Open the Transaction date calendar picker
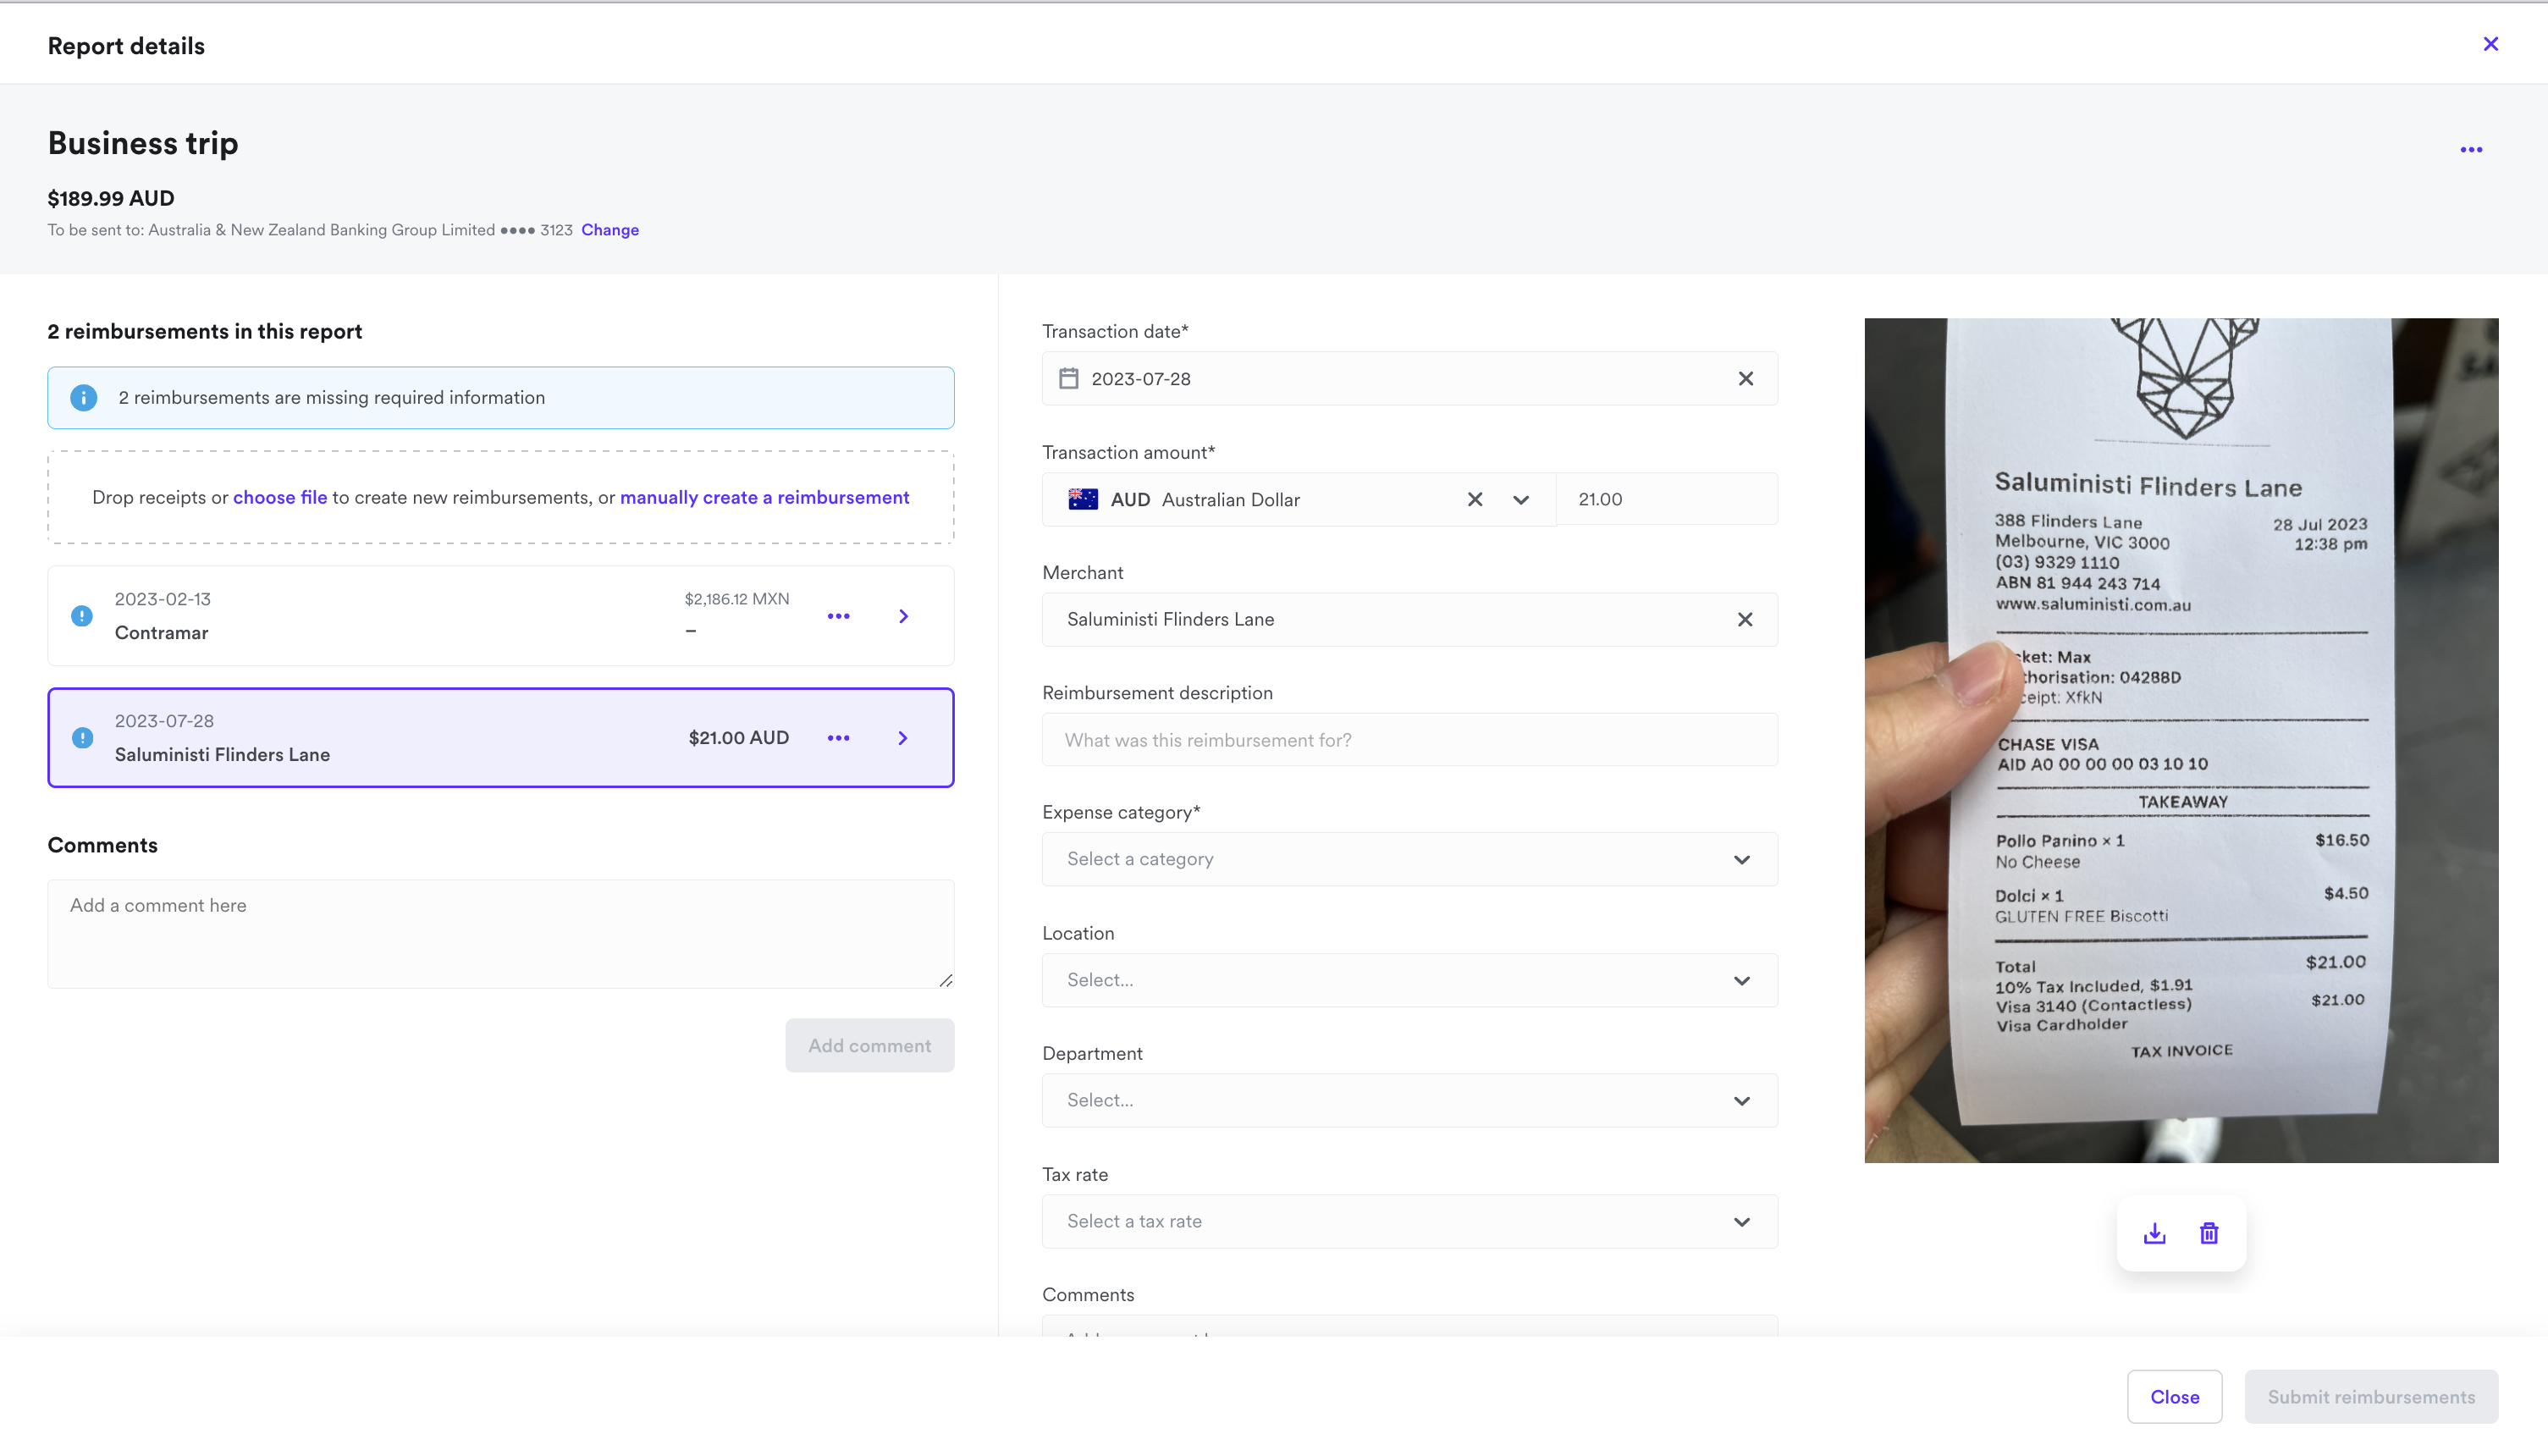The width and height of the screenshot is (2548, 1456). coord(1069,379)
